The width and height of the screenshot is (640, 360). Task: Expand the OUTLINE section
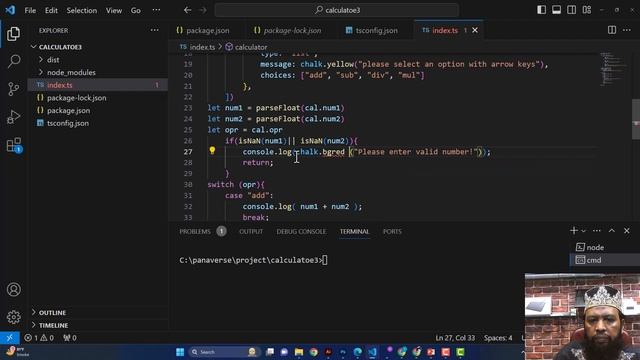point(97,312)
